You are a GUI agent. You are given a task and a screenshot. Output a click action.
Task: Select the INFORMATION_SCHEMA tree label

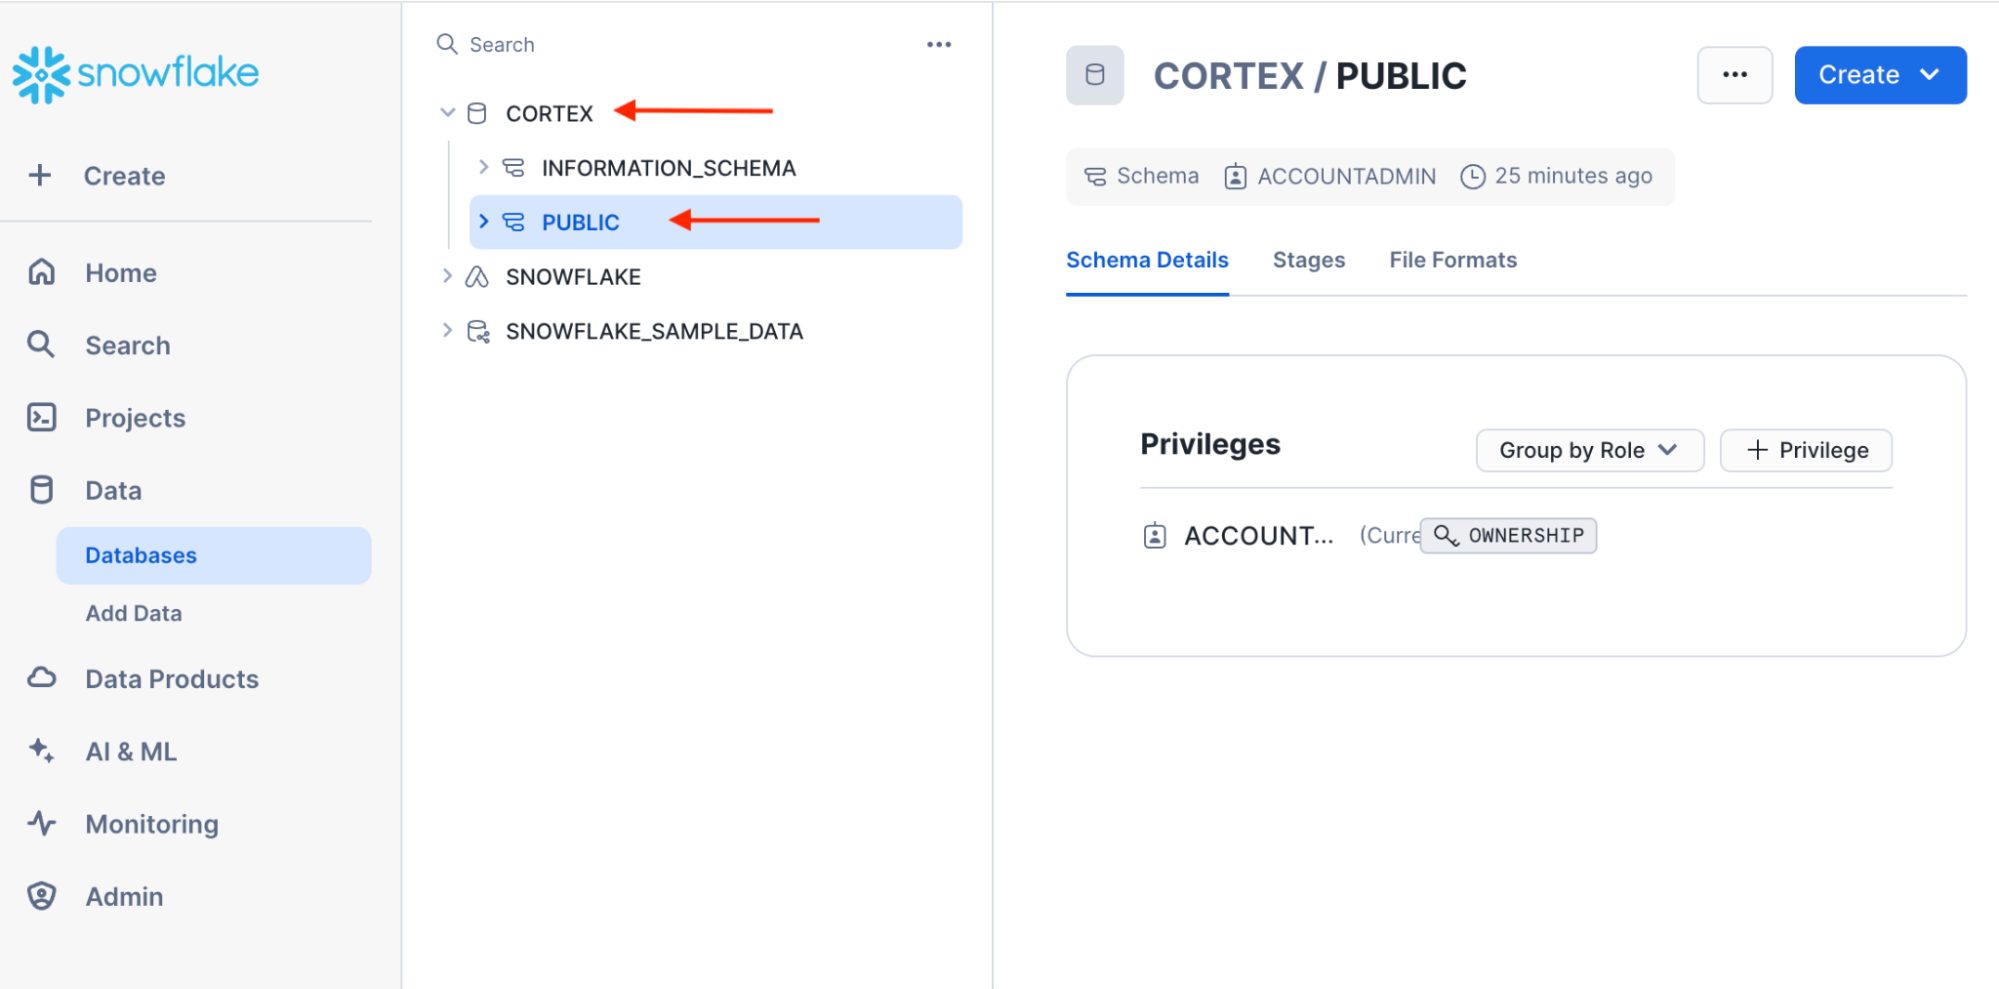point(669,168)
